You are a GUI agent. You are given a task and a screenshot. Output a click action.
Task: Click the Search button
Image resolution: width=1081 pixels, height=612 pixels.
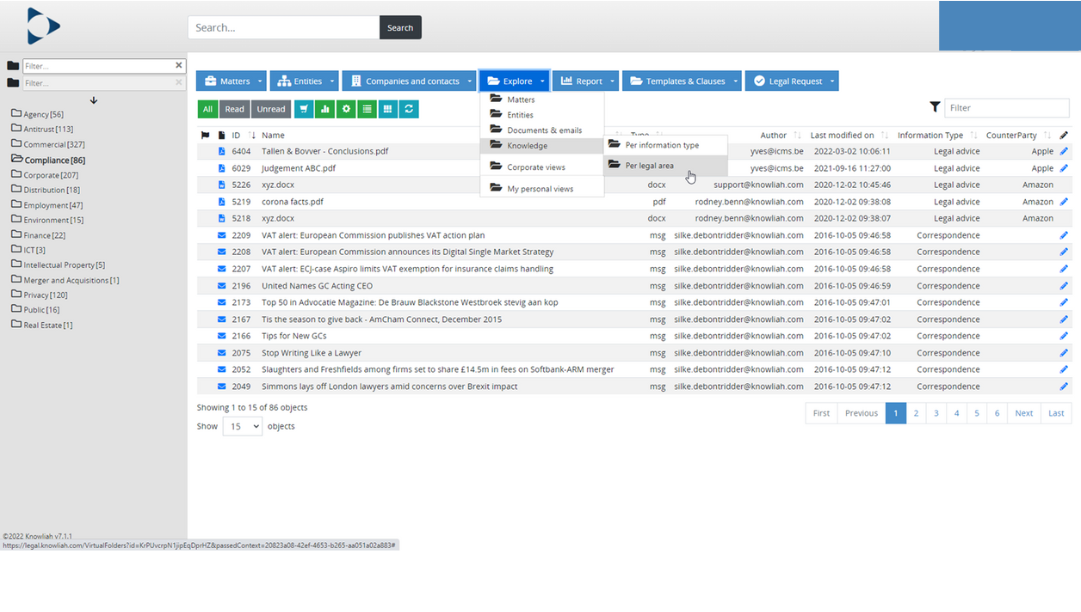coord(399,27)
